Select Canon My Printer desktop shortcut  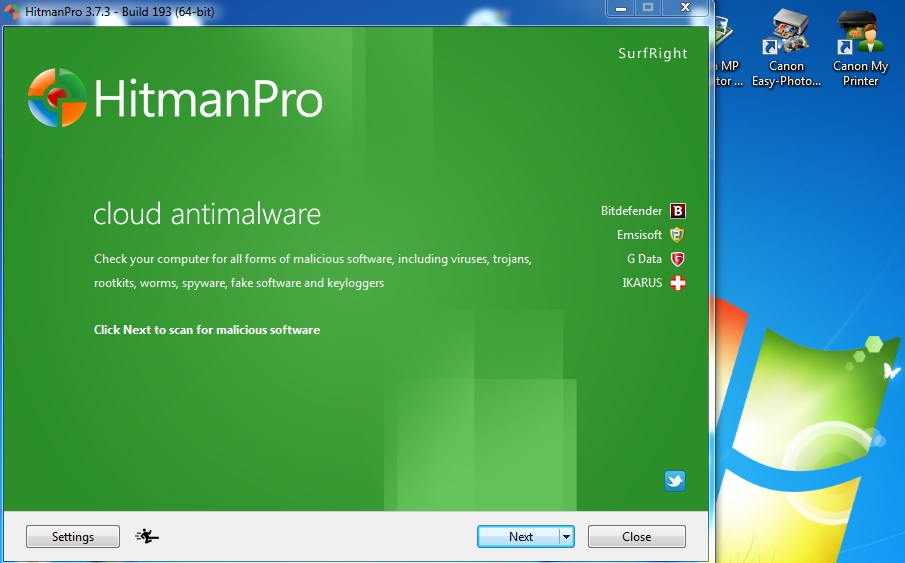[860, 49]
